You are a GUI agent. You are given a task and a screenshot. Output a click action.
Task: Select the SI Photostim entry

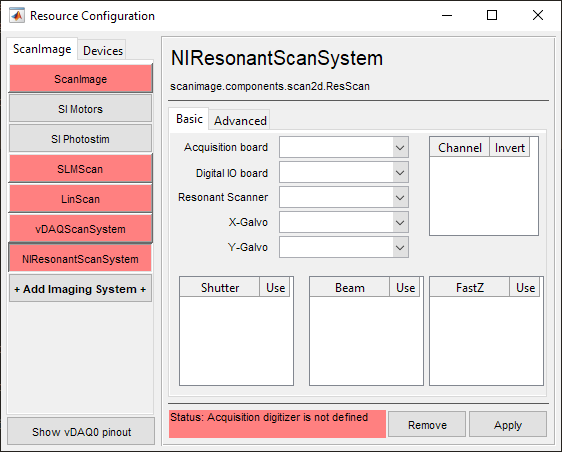click(81, 139)
